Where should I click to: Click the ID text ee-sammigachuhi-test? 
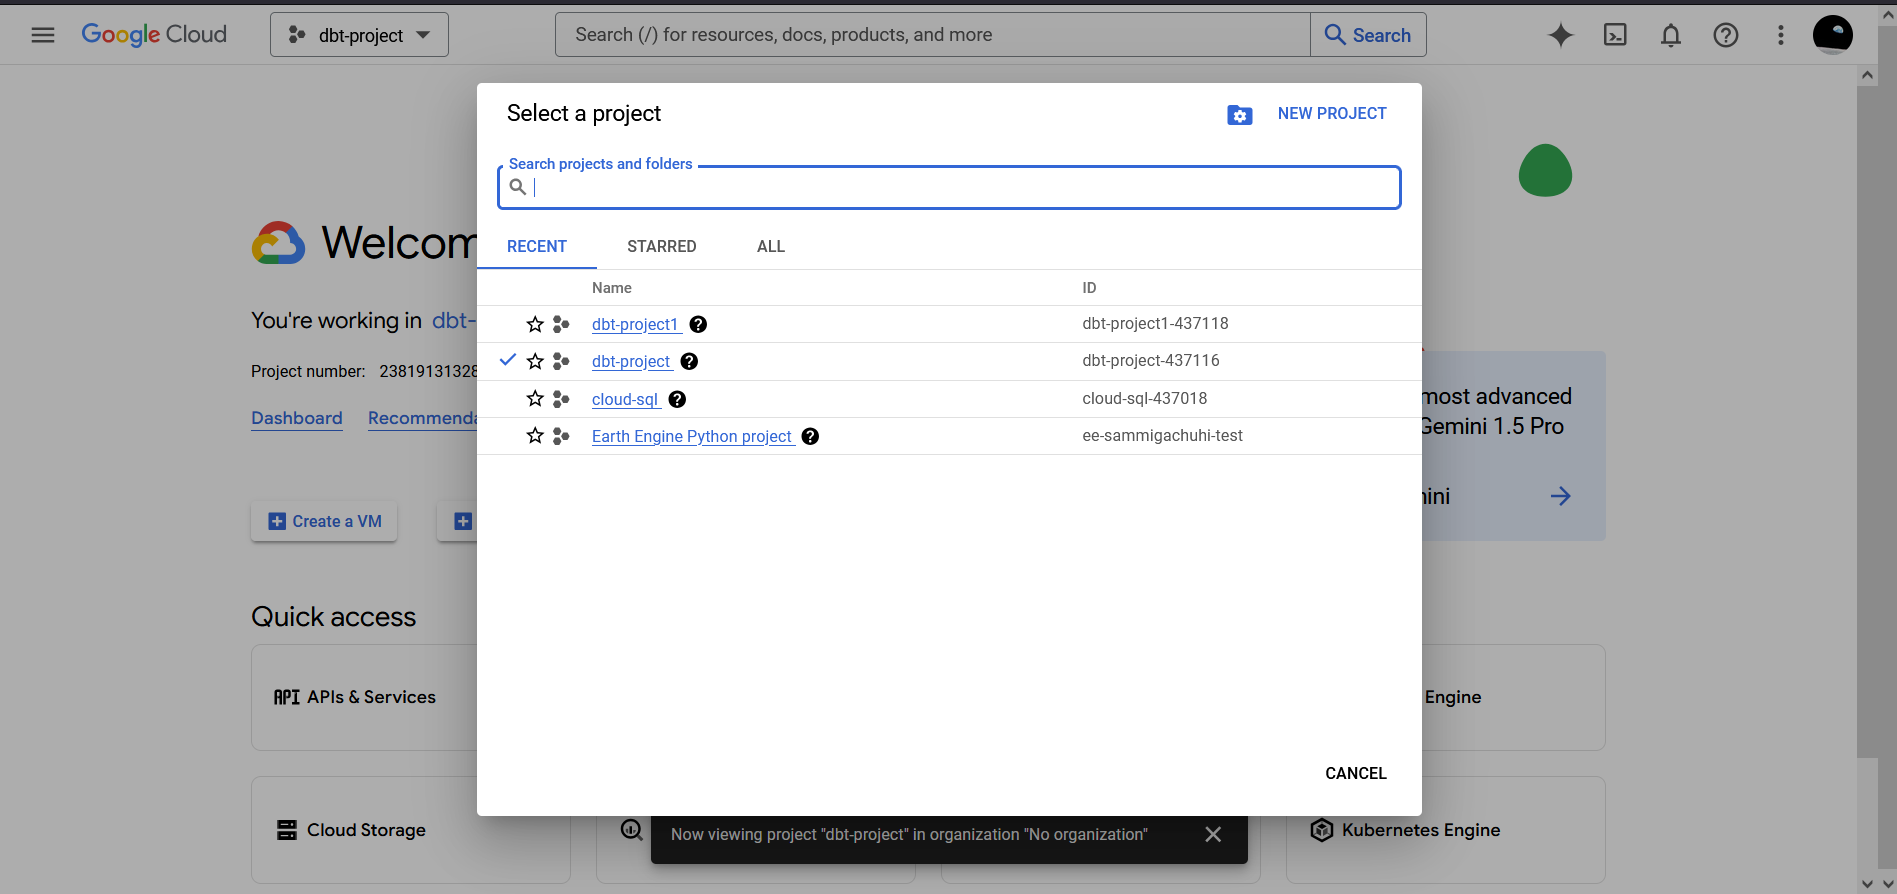pyautogui.click(x=1162, y=435)
